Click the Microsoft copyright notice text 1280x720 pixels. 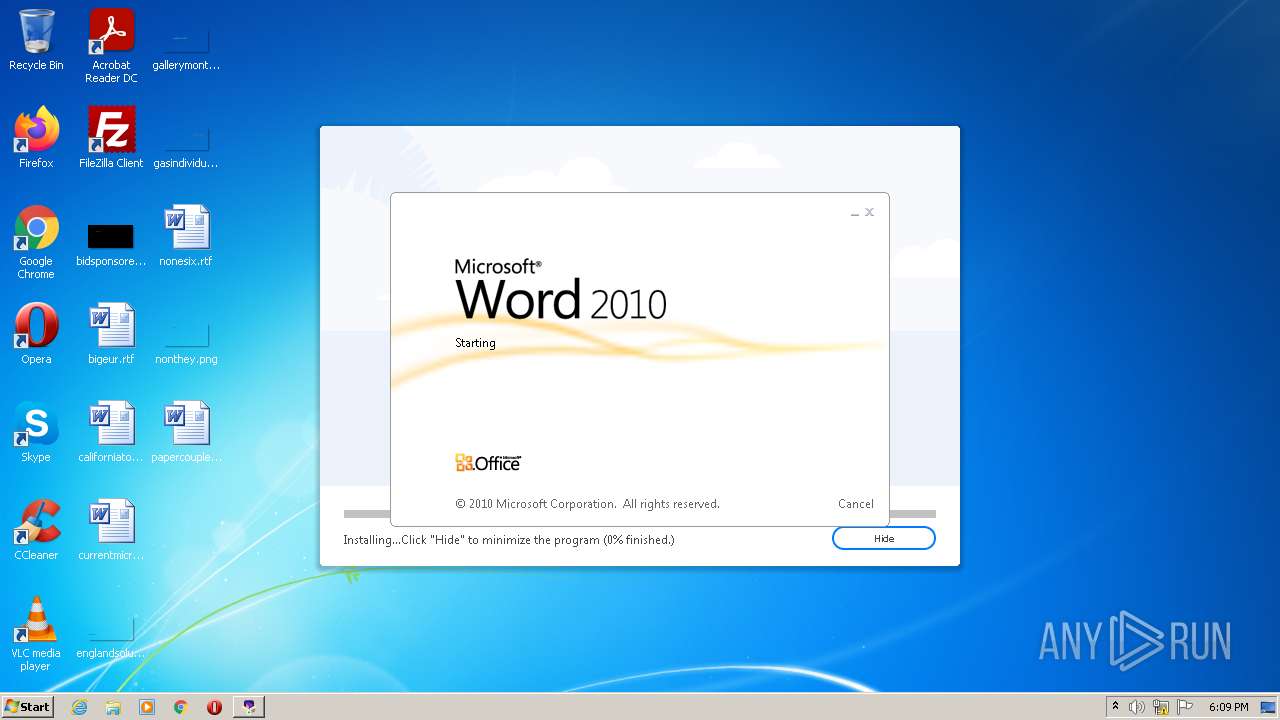coord(587,504)
